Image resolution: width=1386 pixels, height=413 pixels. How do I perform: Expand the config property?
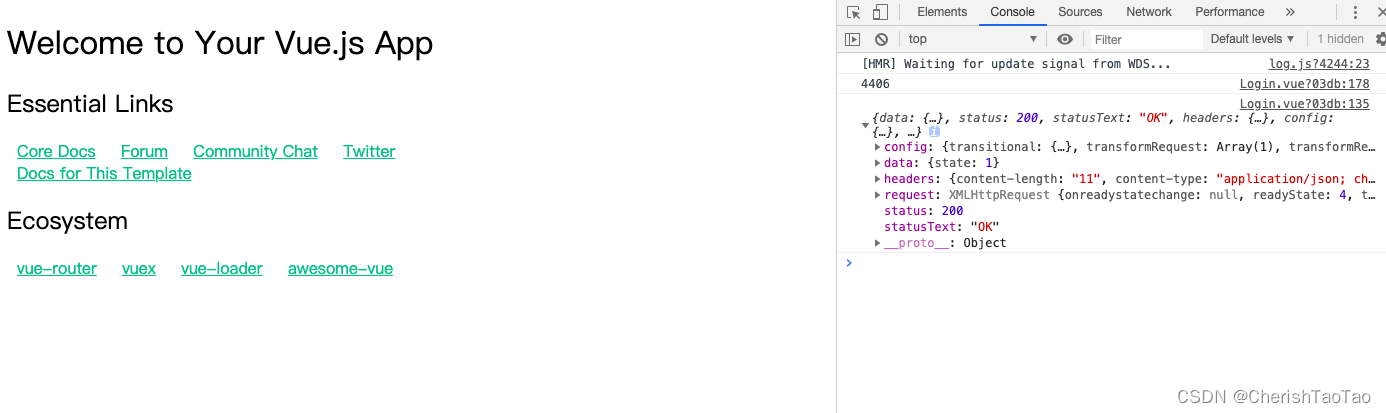878,148
